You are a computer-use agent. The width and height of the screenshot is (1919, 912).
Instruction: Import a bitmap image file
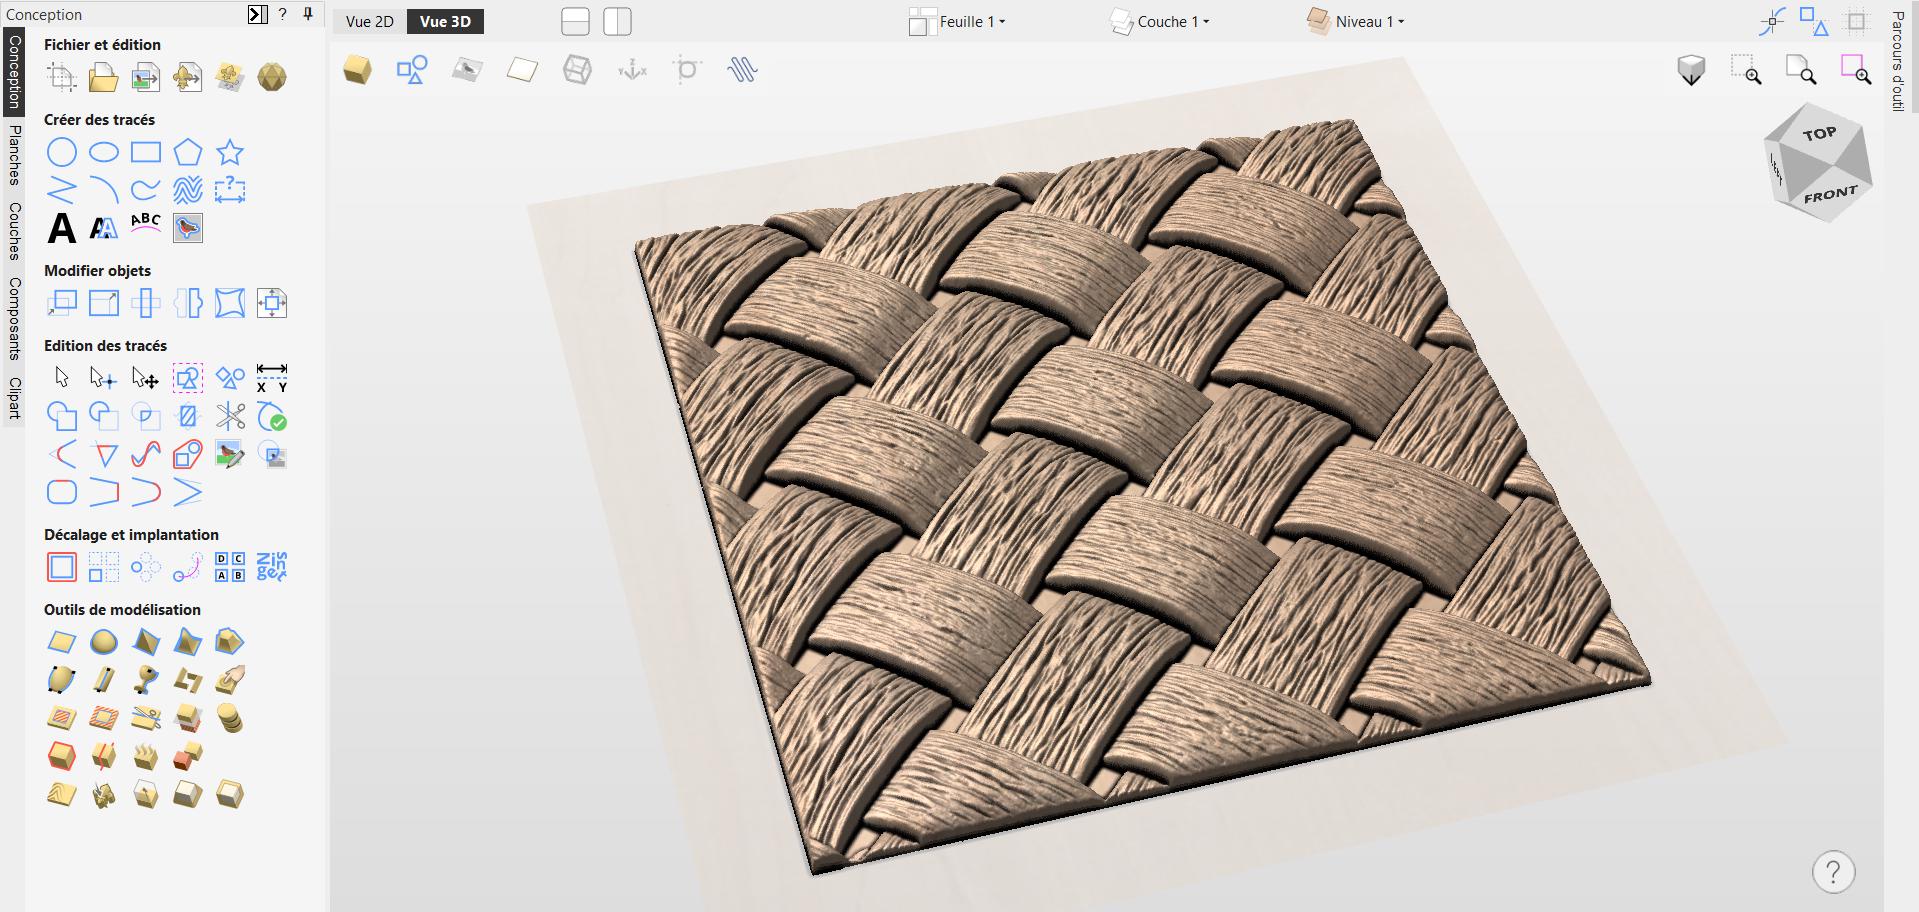pos(146,77)
